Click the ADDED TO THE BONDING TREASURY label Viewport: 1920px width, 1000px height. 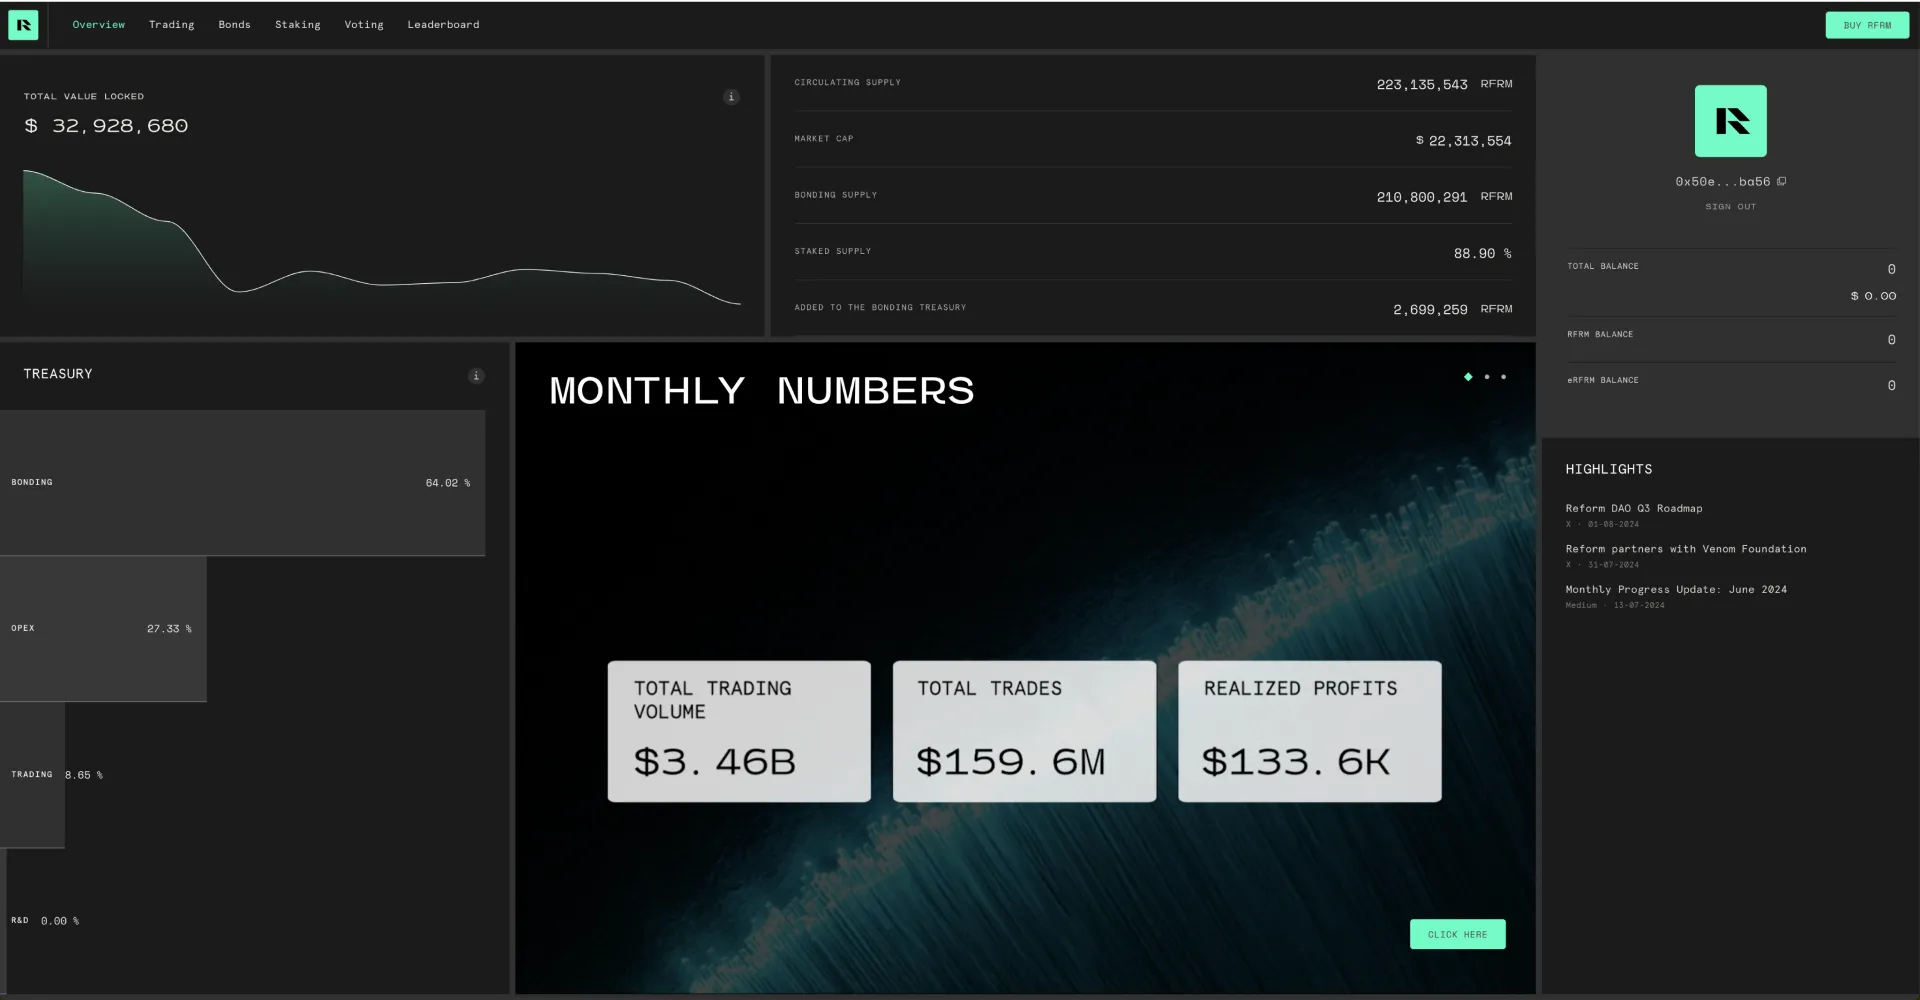pyautogui.click(x=880, y=307)
